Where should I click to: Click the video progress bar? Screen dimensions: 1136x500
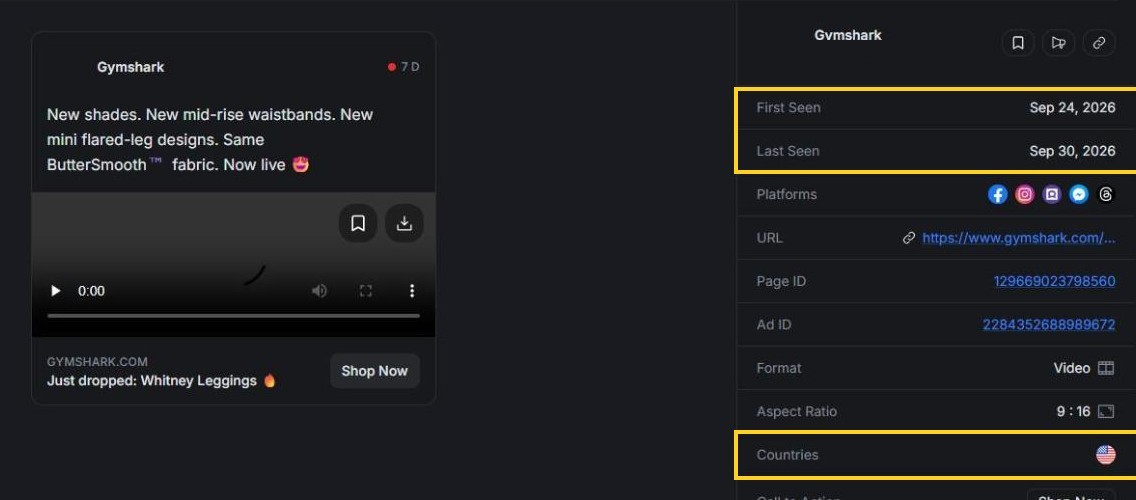point(233,316)
